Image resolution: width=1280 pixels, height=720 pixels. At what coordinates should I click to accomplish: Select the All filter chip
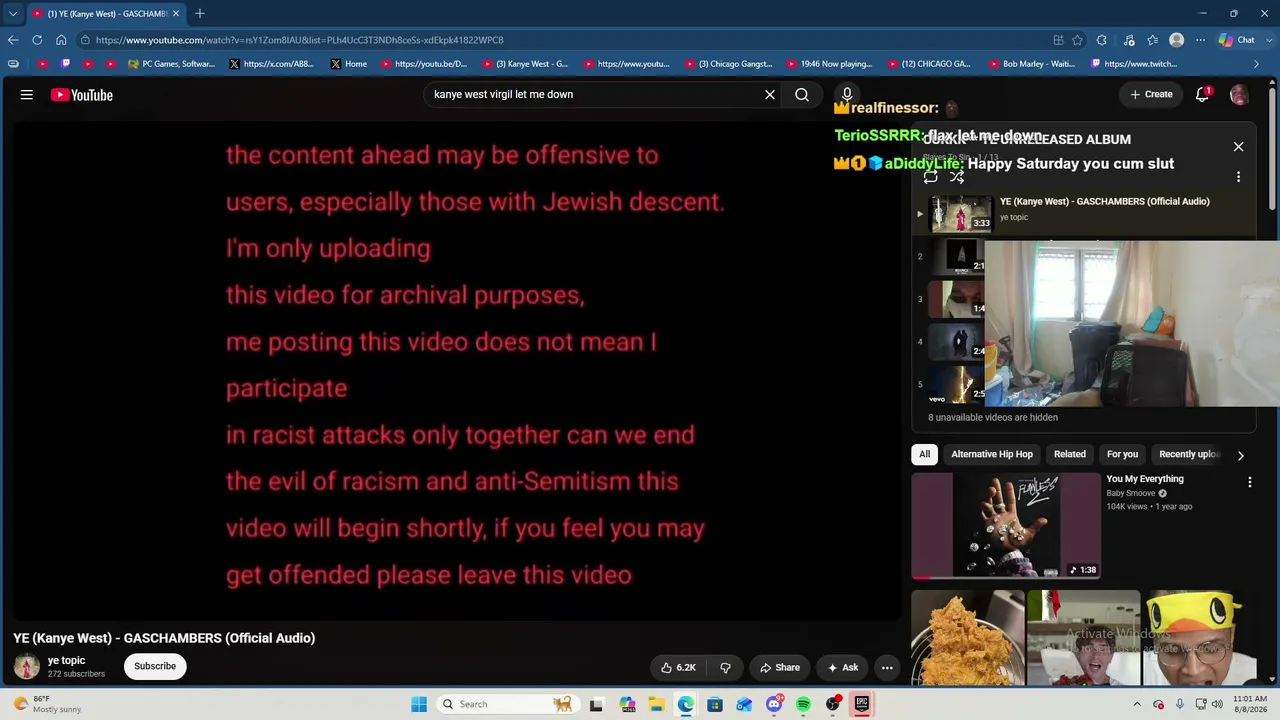point(924,454)
